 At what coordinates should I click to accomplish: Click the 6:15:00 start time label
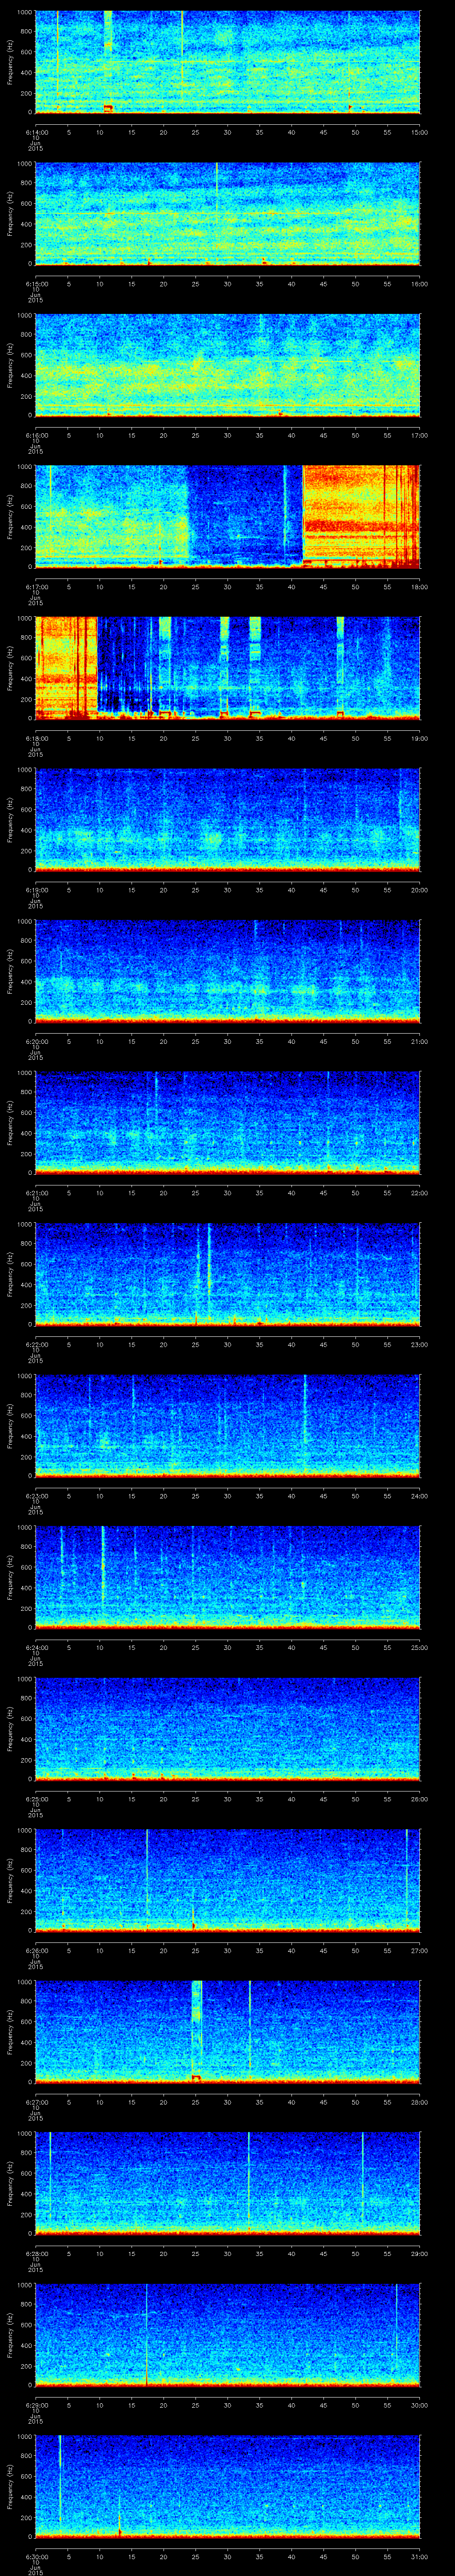point(36,284)
